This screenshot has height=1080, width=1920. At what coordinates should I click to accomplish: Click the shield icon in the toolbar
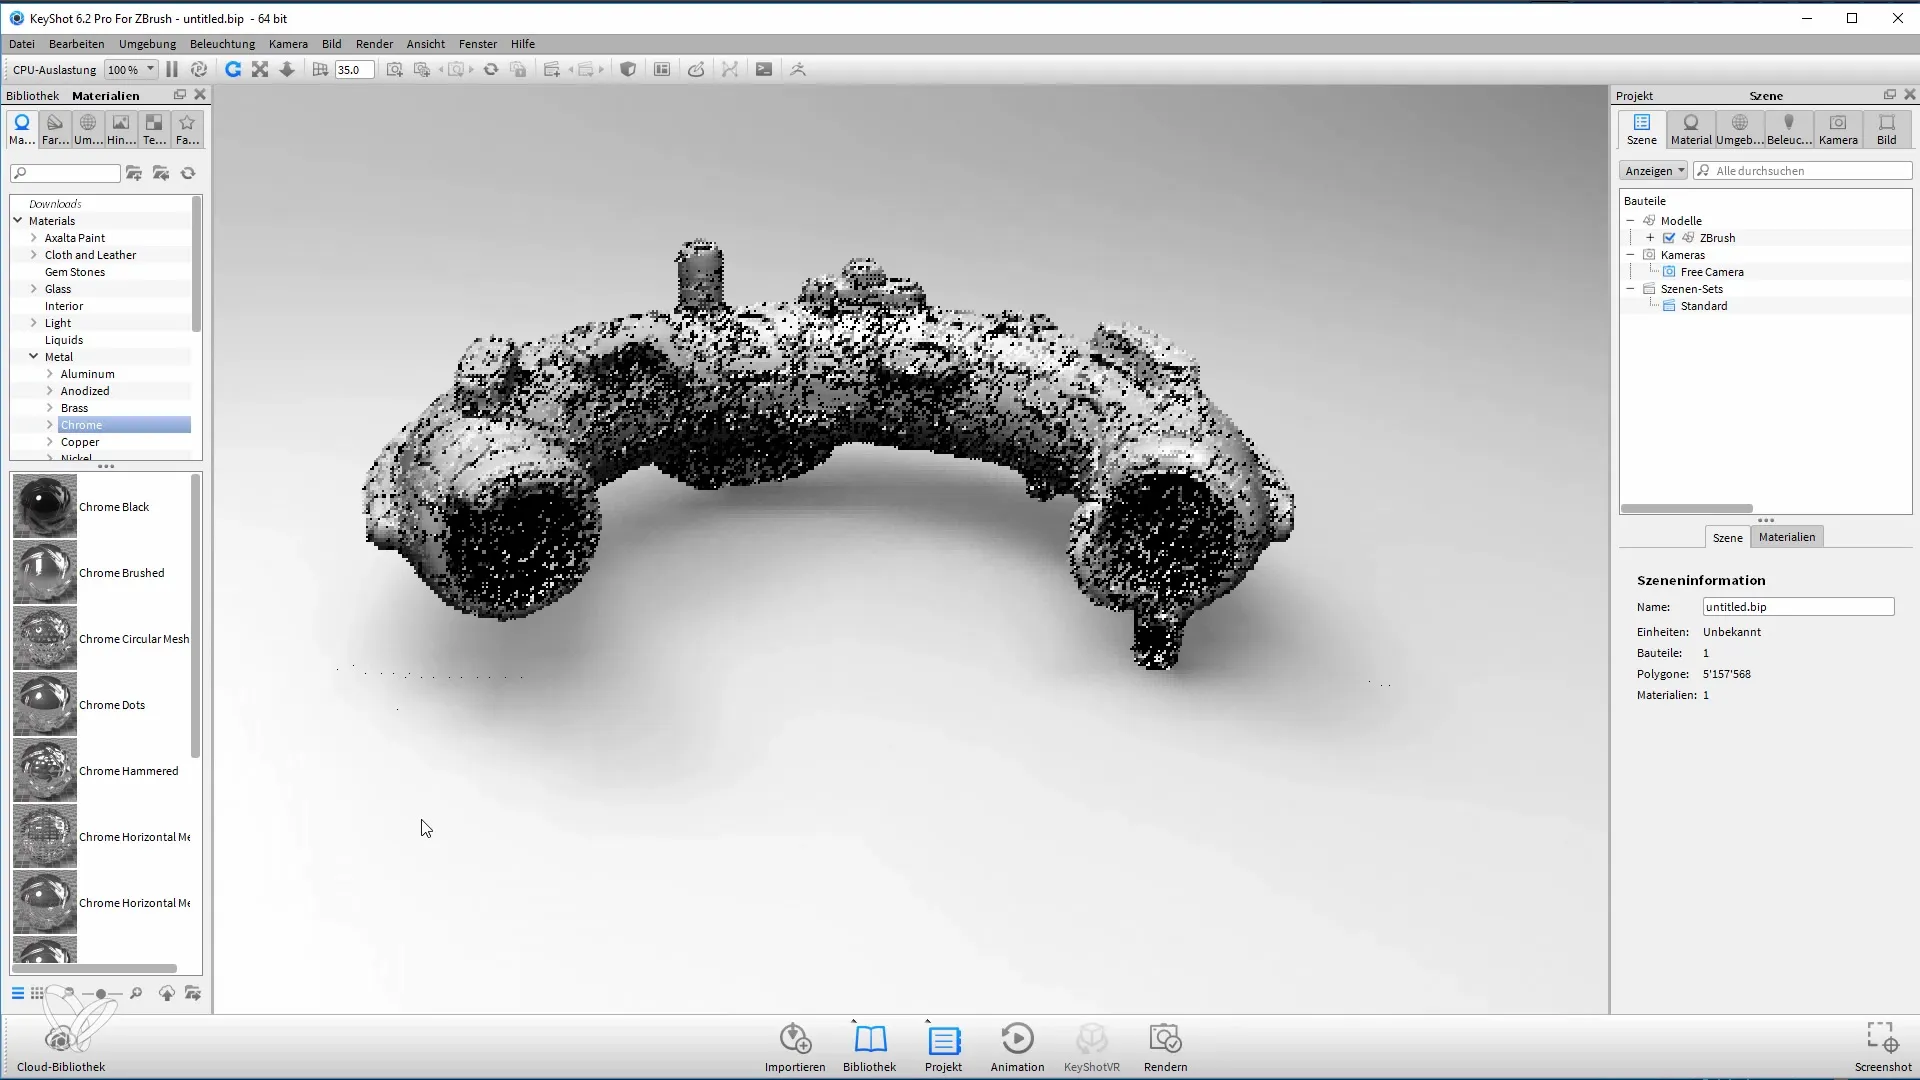[x=628, y=69]
